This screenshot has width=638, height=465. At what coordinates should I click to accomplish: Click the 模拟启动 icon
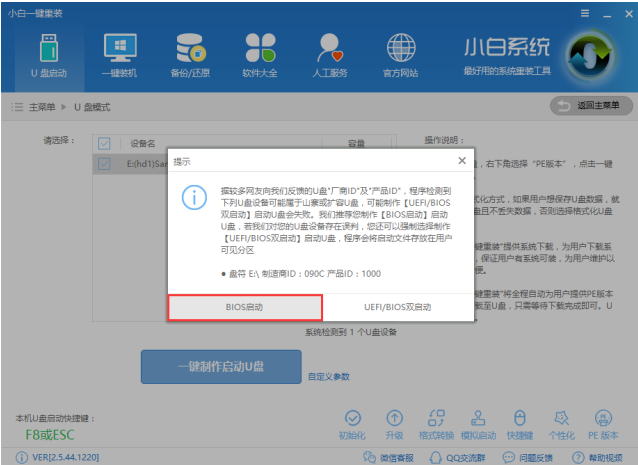click(478, 425)
